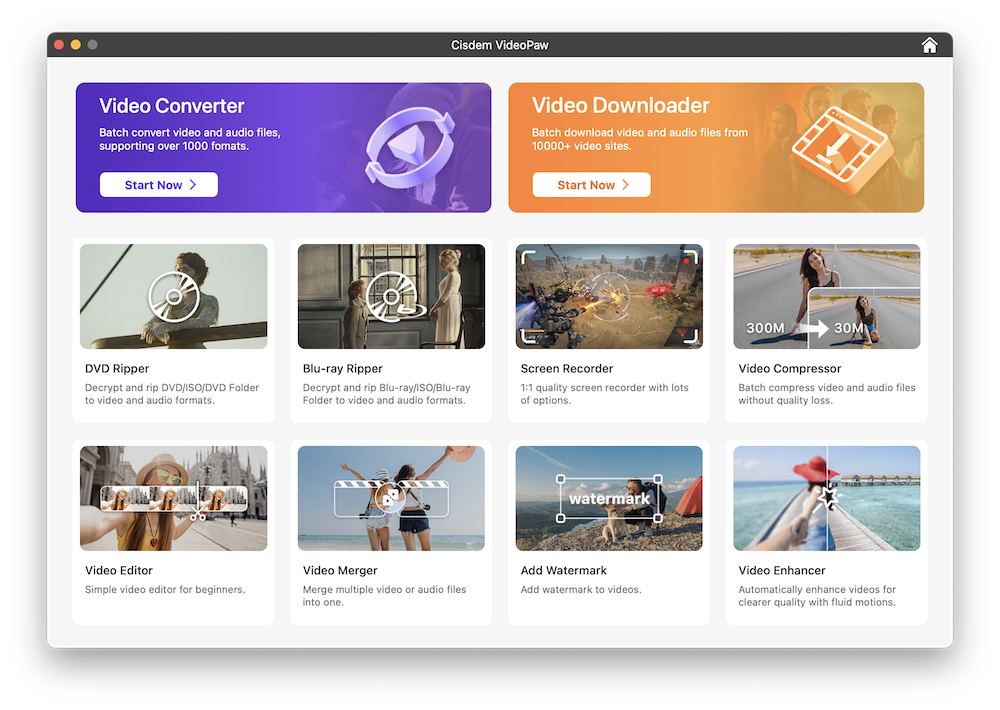Click the Screen Recorder gameplay thumbnail

(x=608, y=296)
